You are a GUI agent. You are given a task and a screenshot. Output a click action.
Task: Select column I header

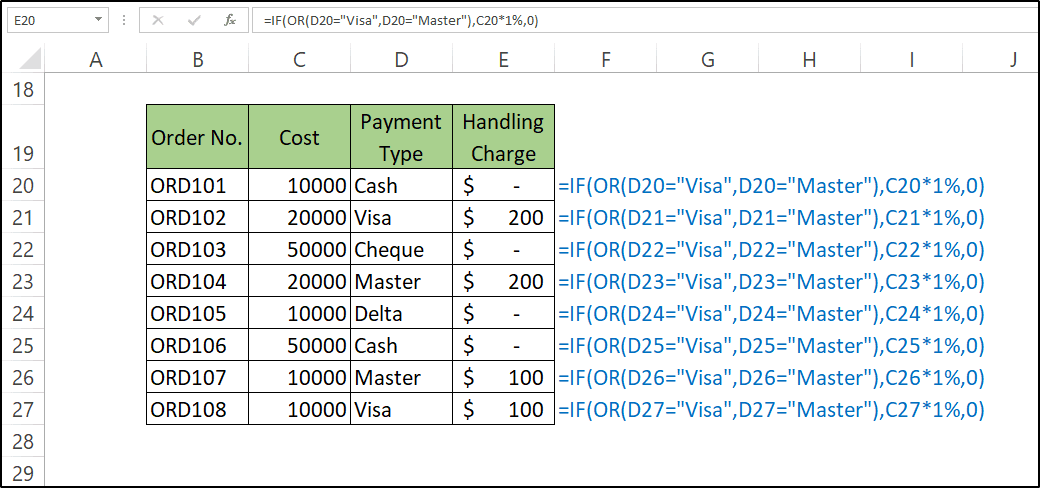(911, 60)
